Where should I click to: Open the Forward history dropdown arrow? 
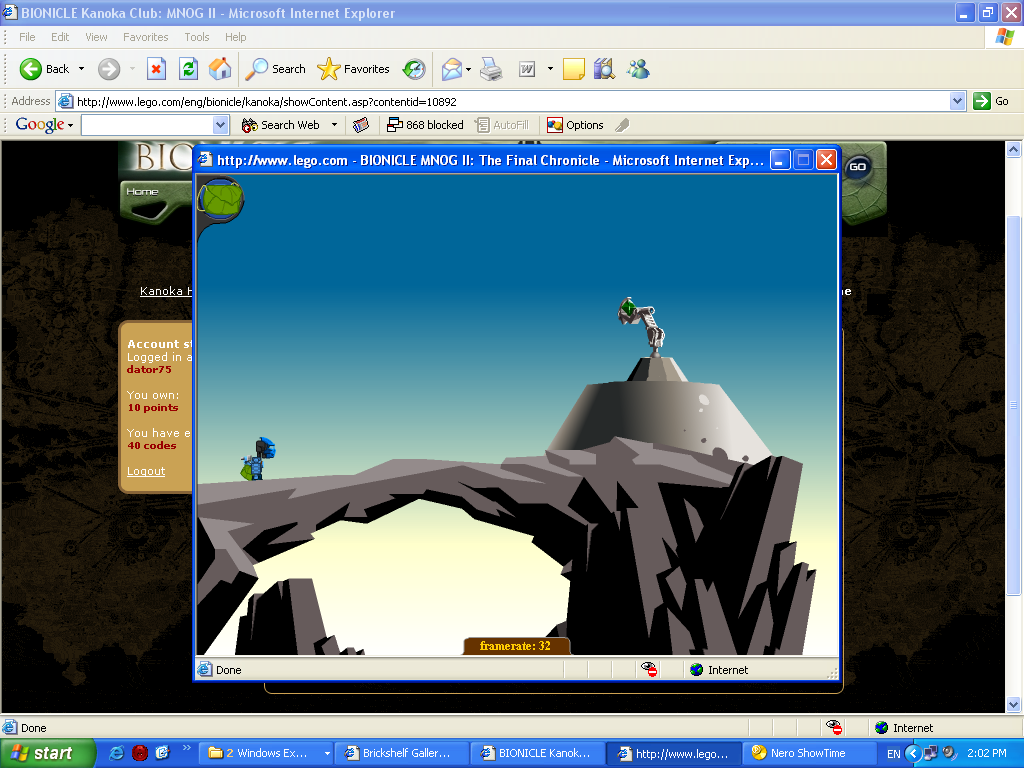coord(133,69)
